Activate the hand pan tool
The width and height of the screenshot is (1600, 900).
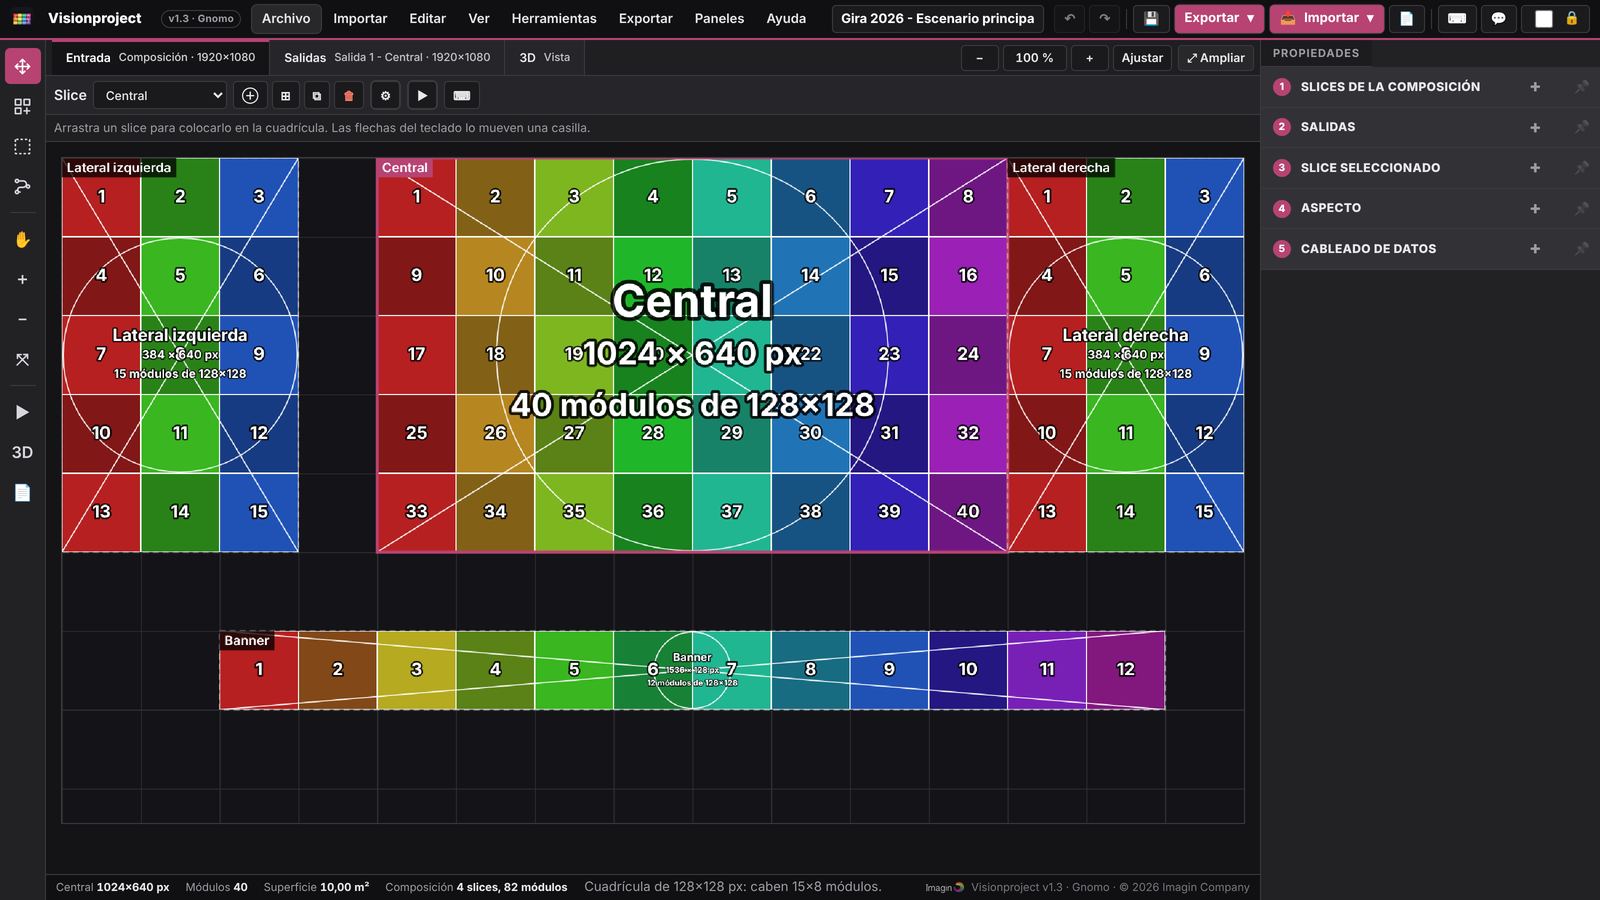[22, 239]
